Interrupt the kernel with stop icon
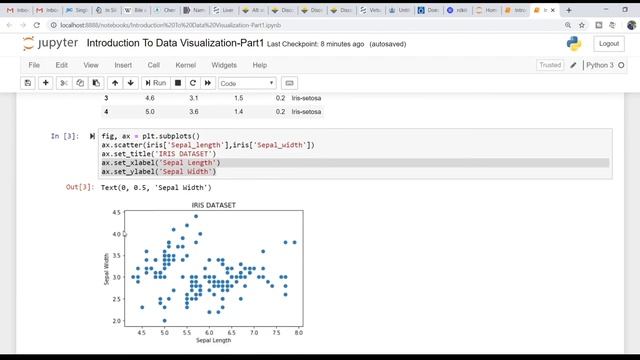The image size is (640, 360). click(178, 83)
